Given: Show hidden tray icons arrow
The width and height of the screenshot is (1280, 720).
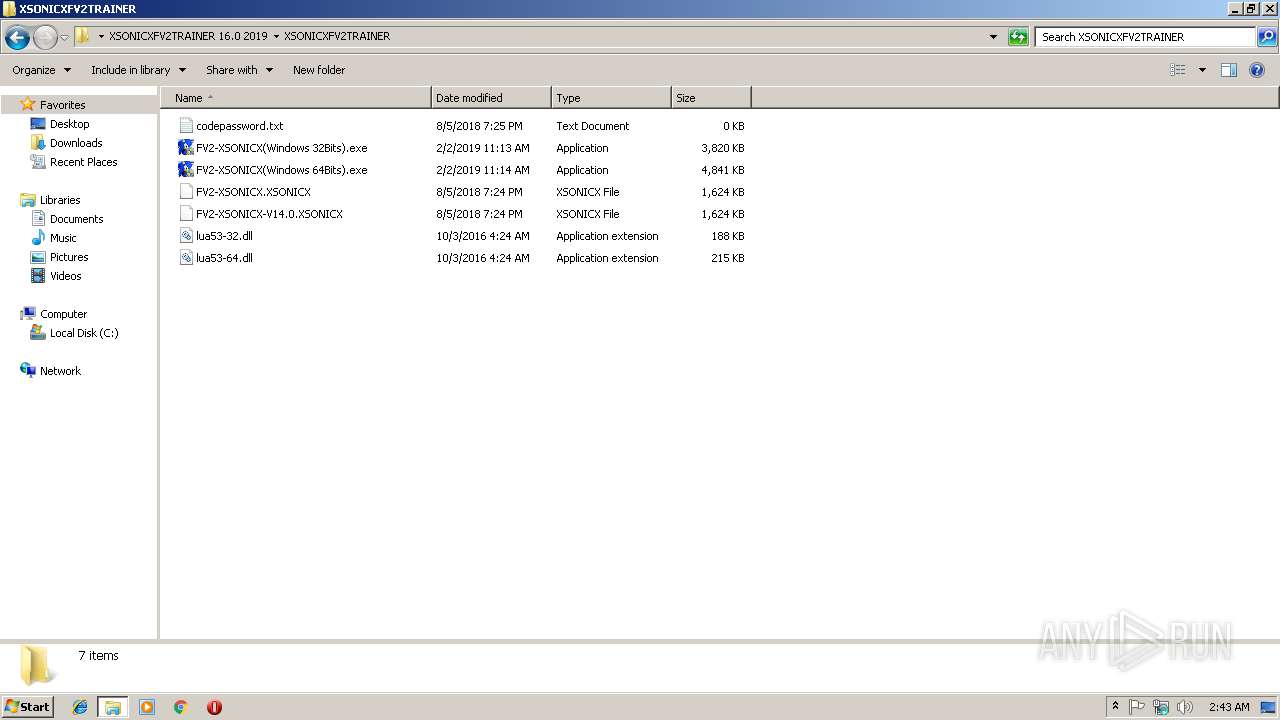Looking at the screenshot, I should (1115, 707).
